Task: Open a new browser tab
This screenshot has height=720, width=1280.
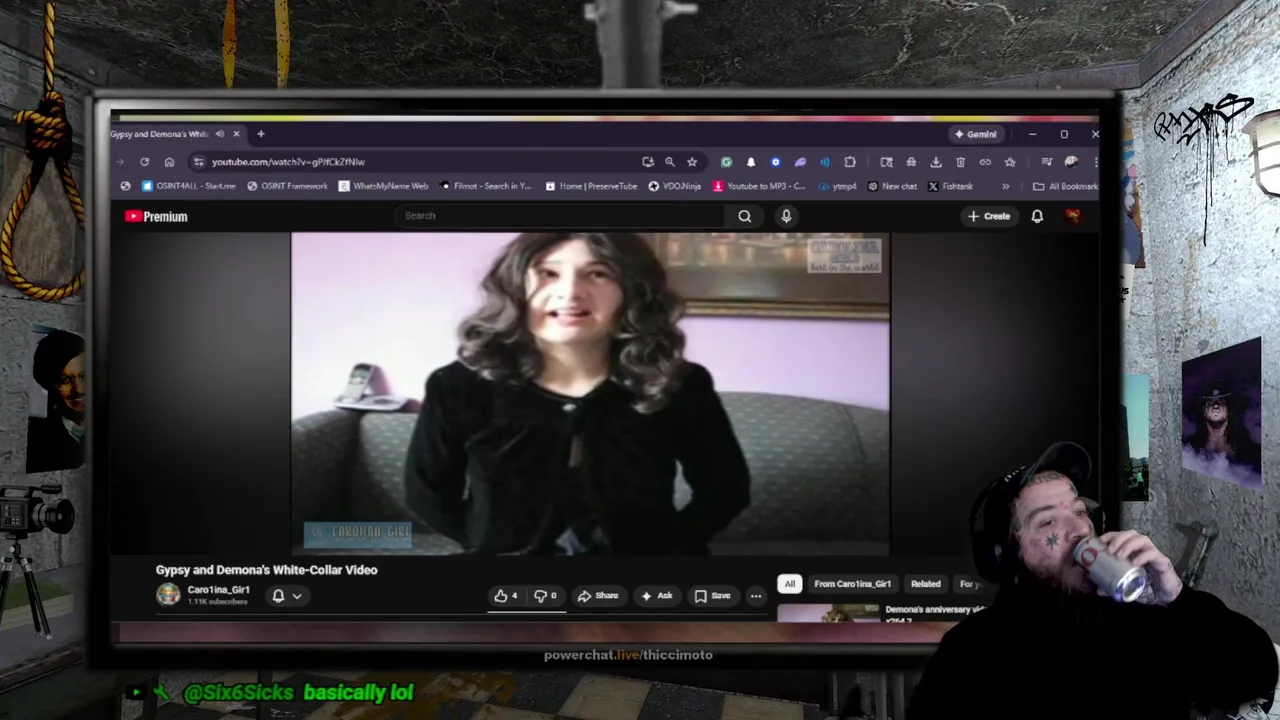Action: pos(261,134)
